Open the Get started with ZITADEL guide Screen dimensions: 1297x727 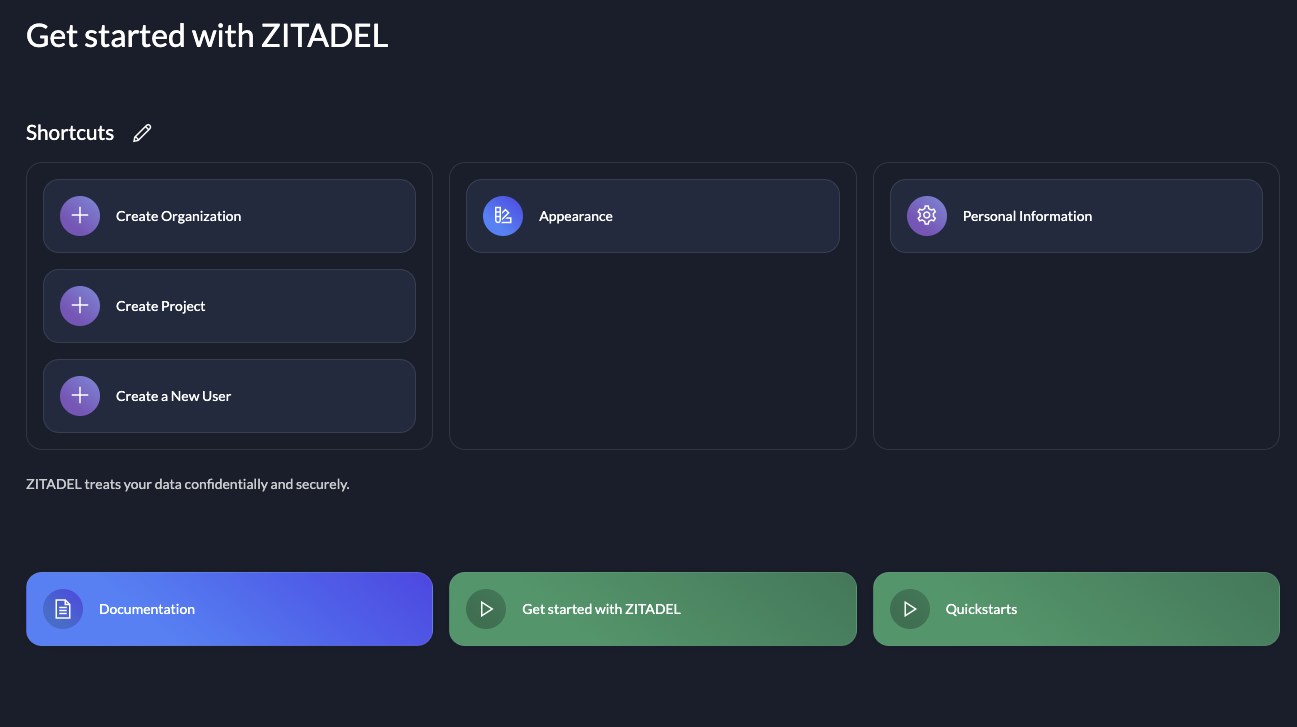[652, 608]
